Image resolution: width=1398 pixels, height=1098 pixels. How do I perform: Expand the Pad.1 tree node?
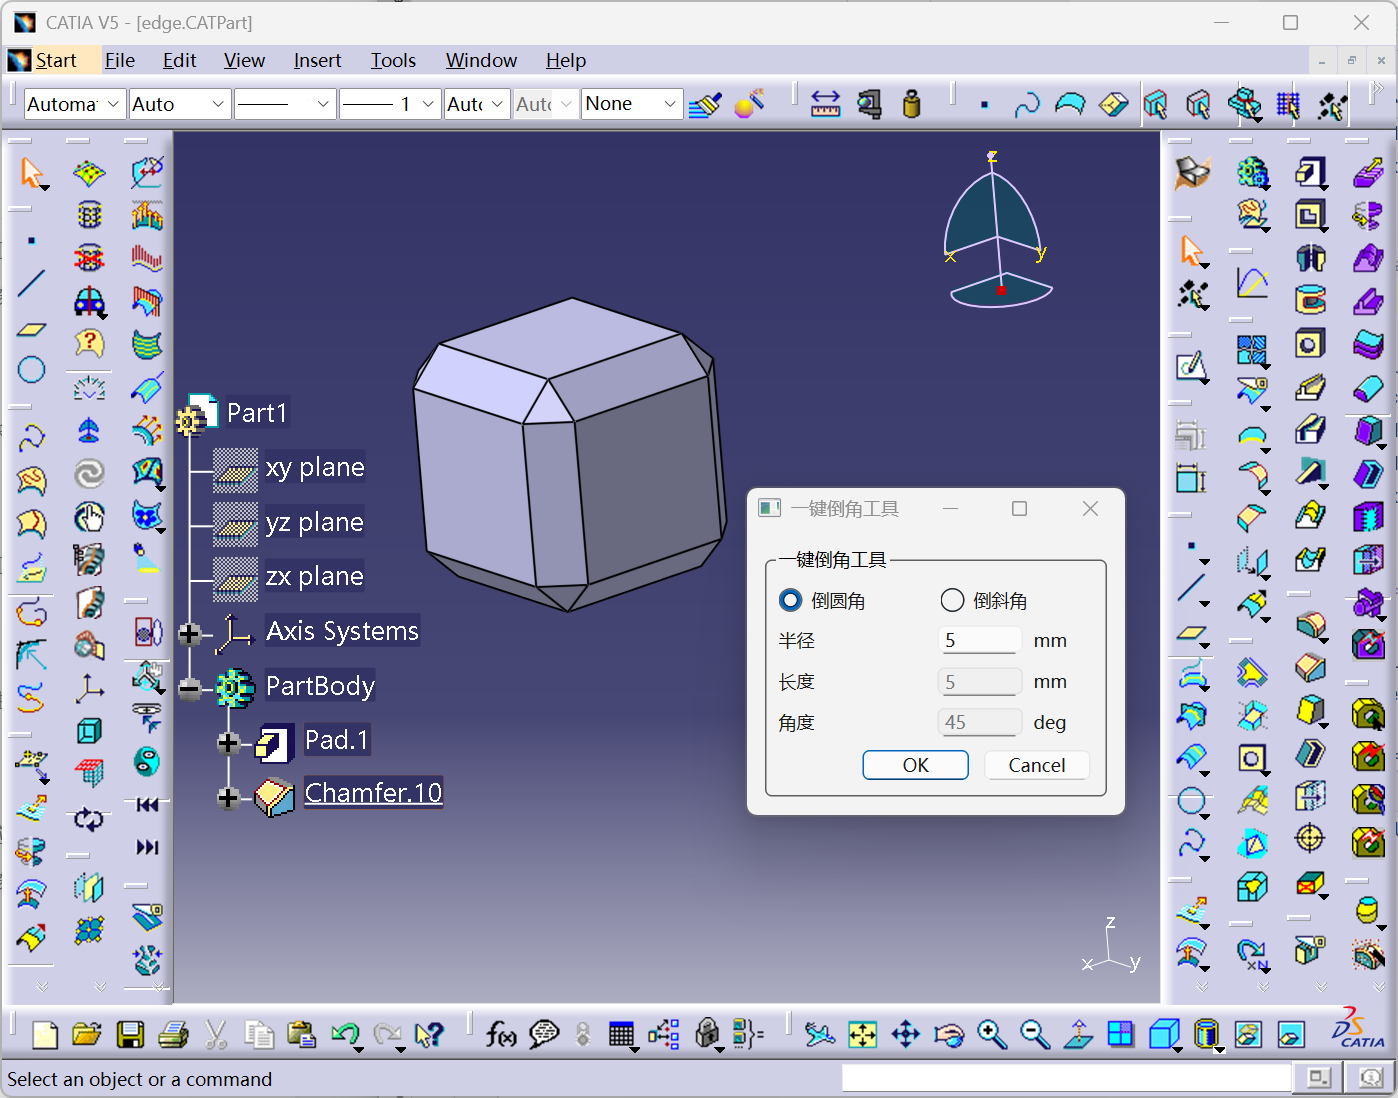pos(228,743)
